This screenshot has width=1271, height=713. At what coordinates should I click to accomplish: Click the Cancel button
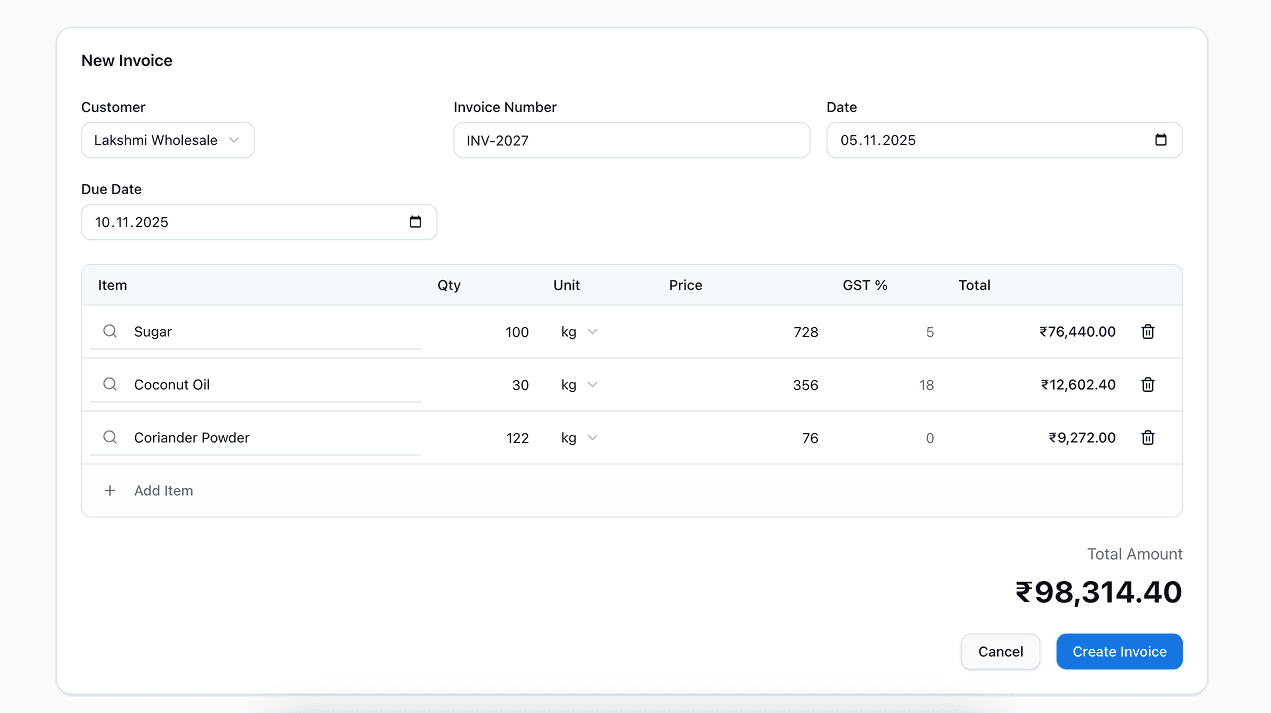click(x=1000, y=651)
